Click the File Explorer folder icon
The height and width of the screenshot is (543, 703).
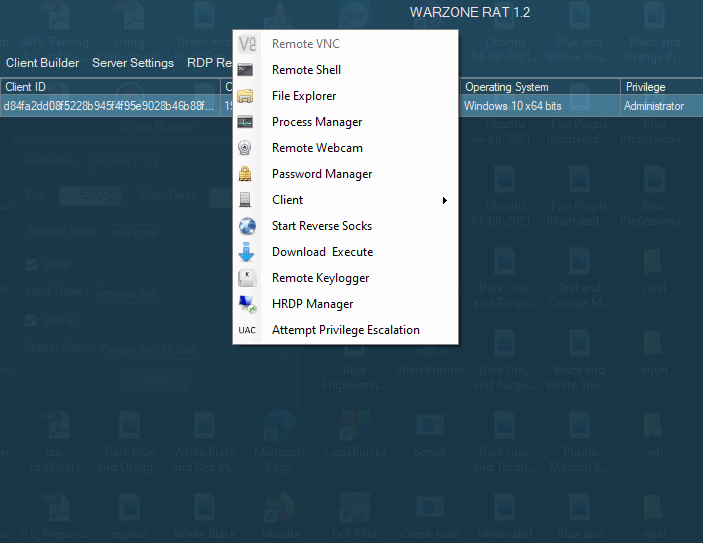(245, 96)
